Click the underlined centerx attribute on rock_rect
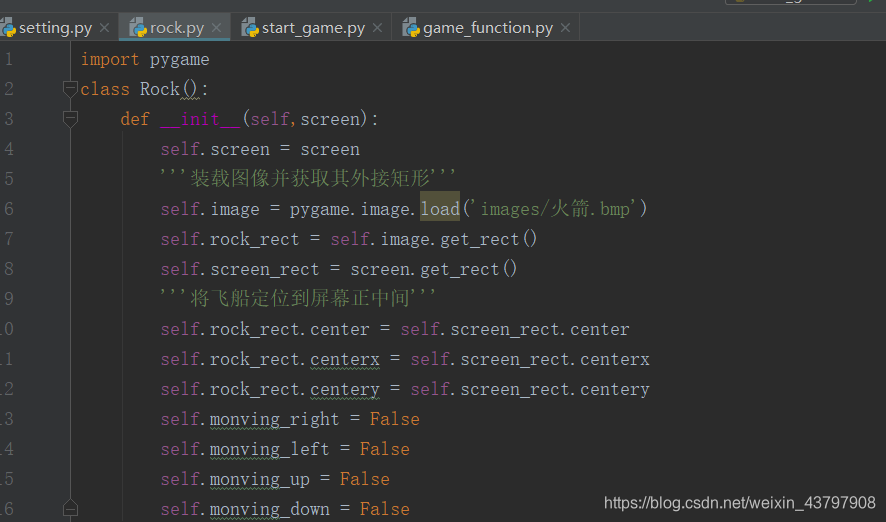 [345, 359]
